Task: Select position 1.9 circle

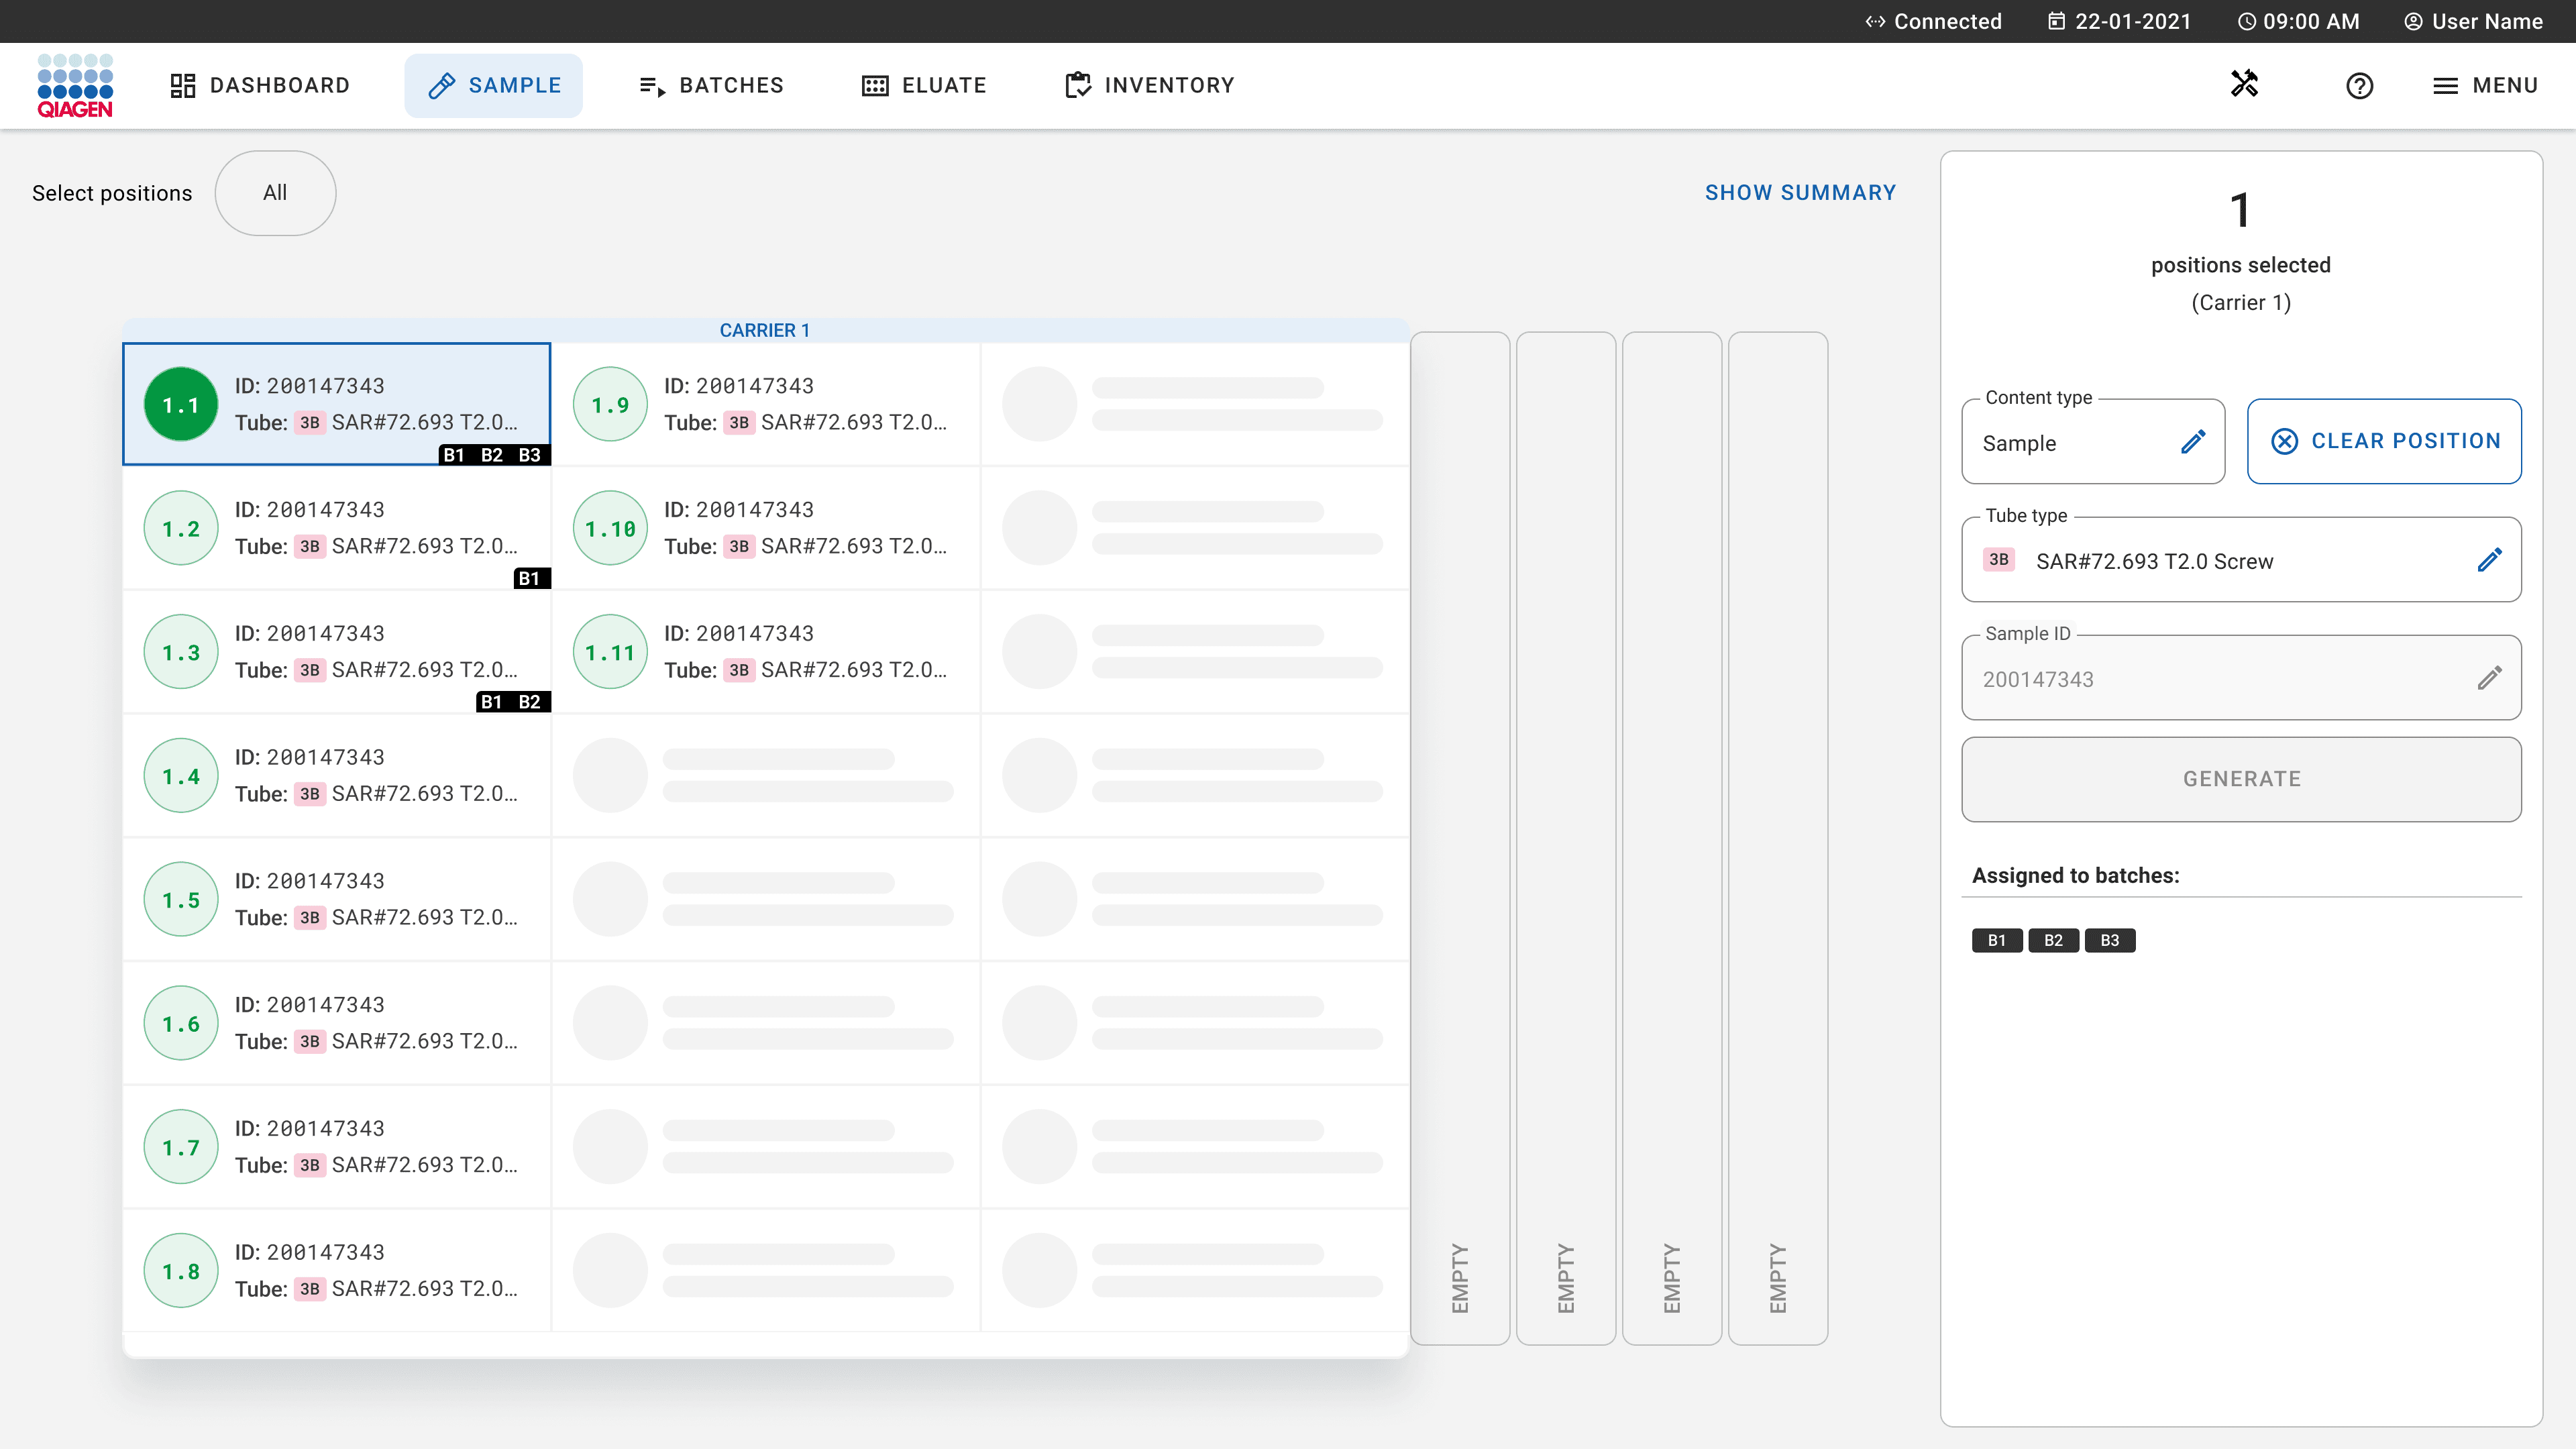Action: pyautogui.click(x=610, y=405)
